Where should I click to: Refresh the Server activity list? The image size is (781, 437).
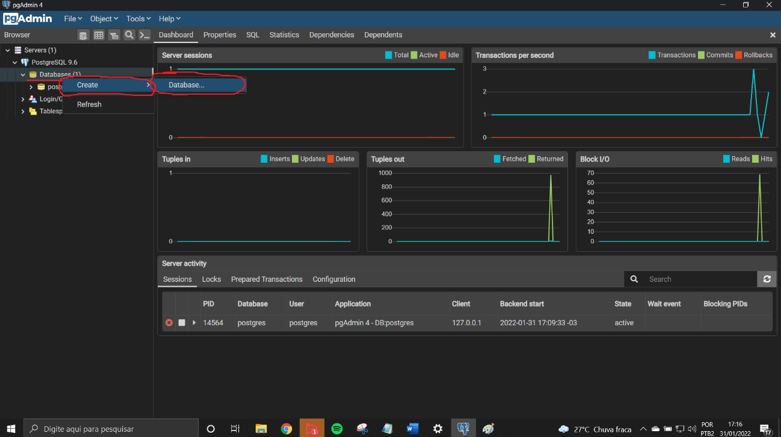click(767, 279)
